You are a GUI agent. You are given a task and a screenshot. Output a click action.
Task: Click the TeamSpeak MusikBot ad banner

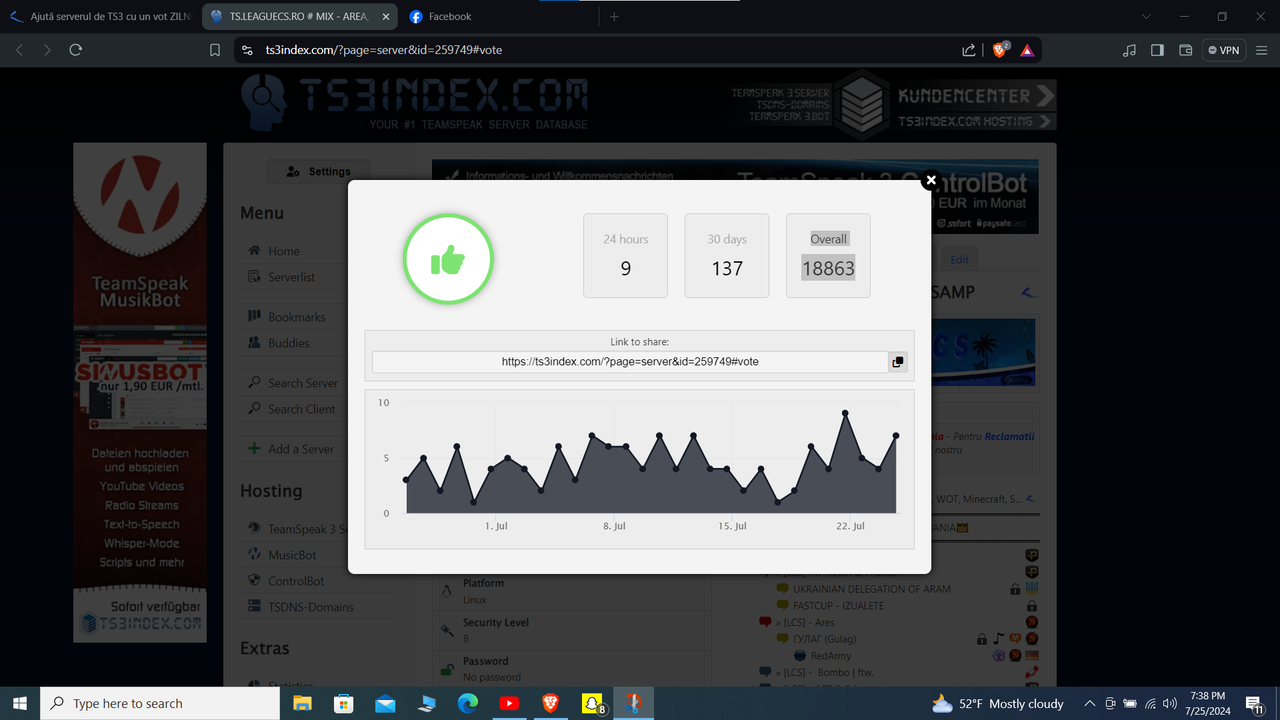140,392
